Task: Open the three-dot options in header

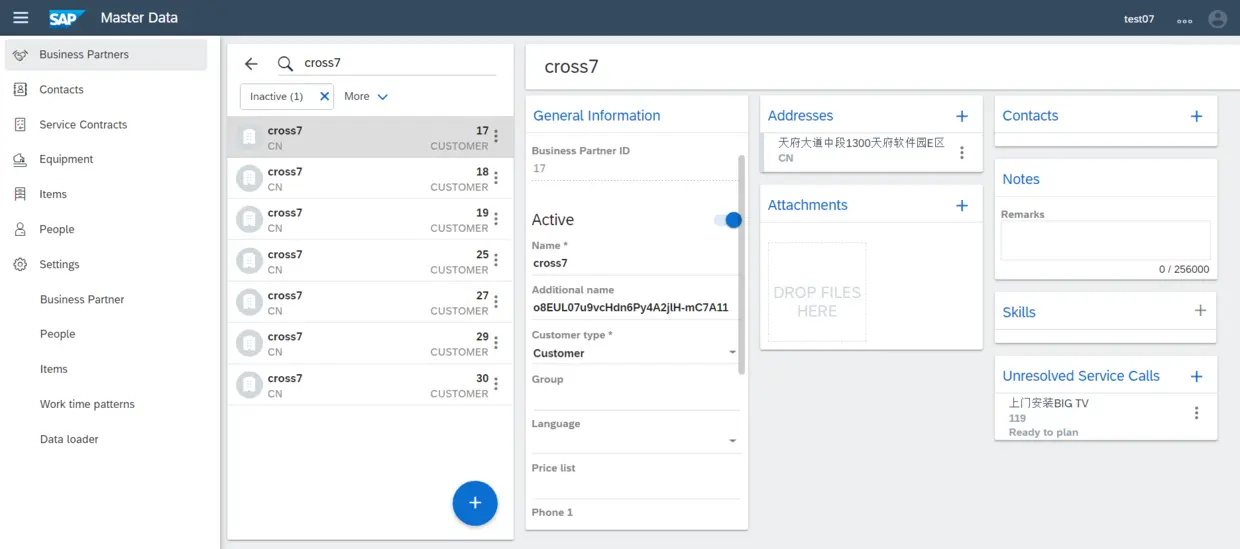Action: (1185, 20)
